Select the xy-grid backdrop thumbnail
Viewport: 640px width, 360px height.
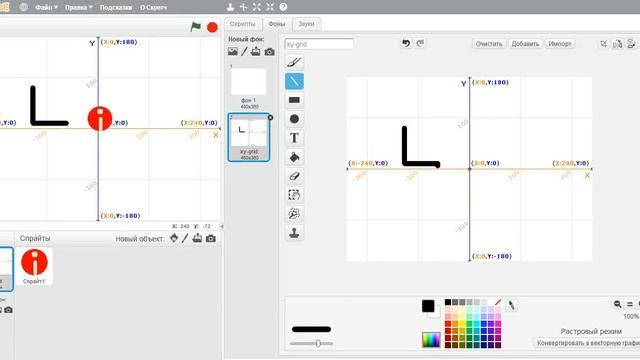pyautogui.click(x=249, y=138)
